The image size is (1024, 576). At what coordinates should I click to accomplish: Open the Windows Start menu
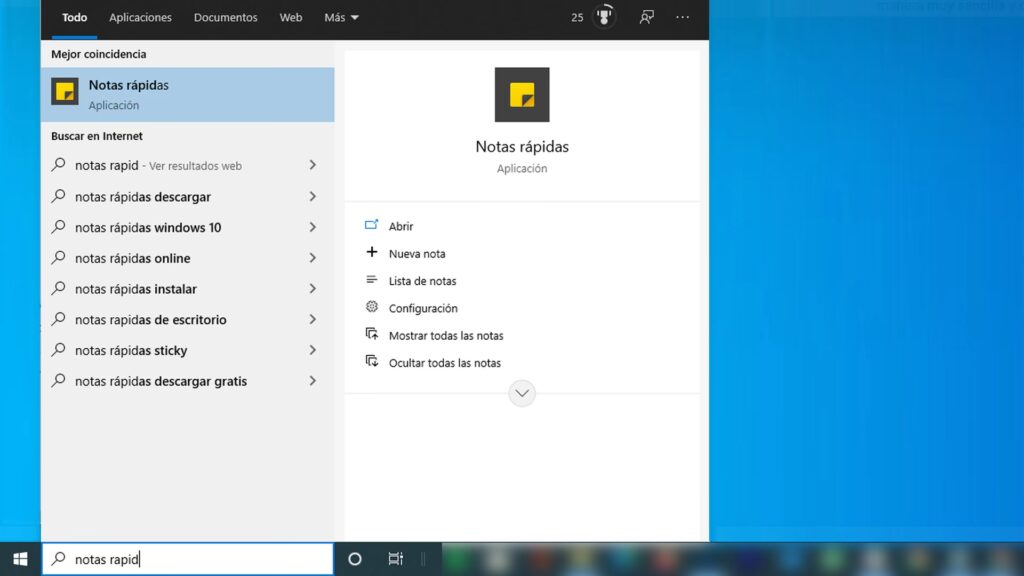coord(20,559)
